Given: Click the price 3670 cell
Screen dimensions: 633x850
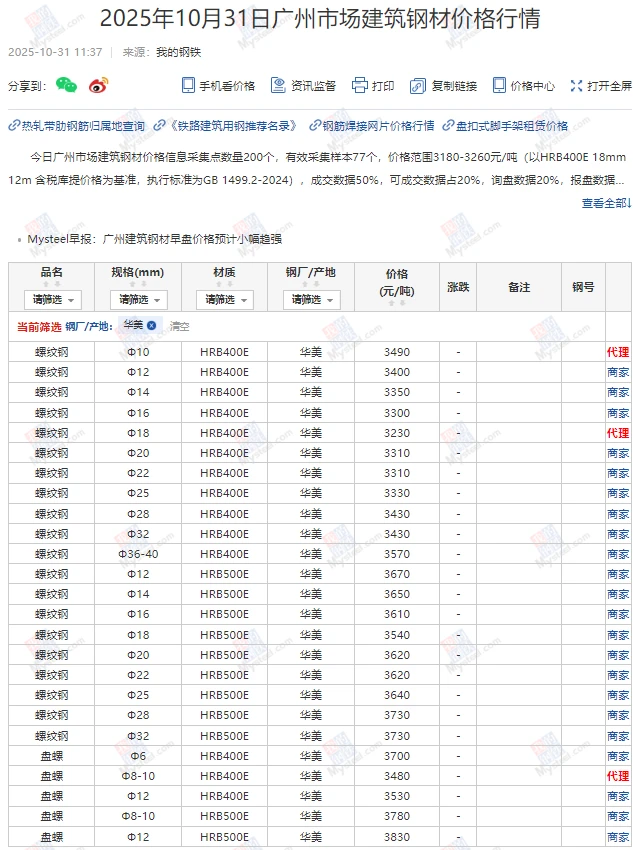Looking at the screenshot, I should [397, 574].
